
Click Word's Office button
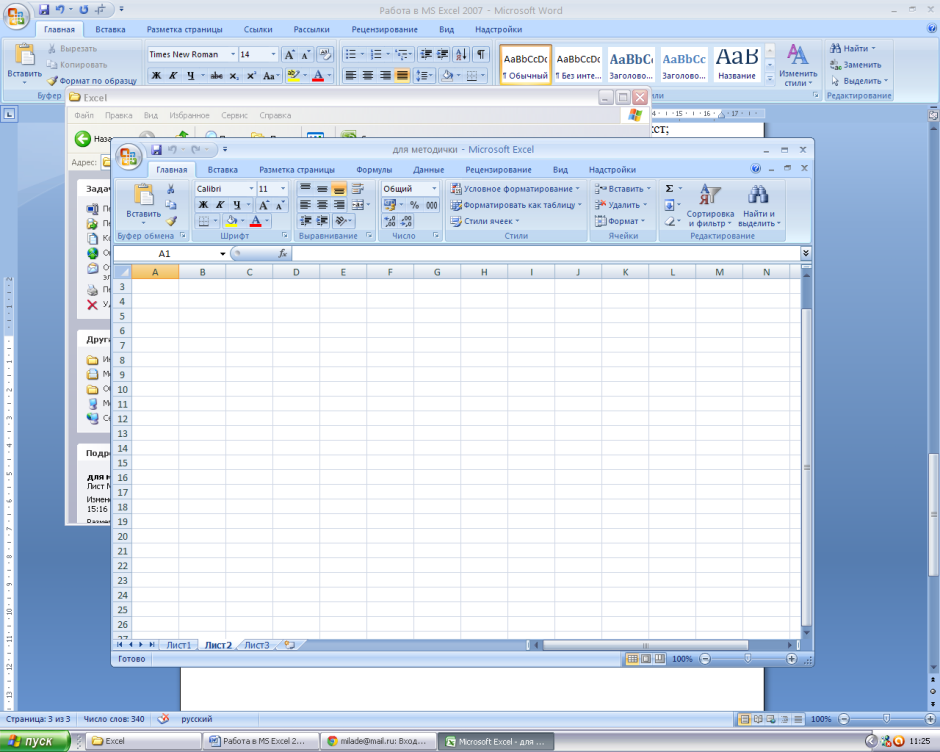(16, 16)
